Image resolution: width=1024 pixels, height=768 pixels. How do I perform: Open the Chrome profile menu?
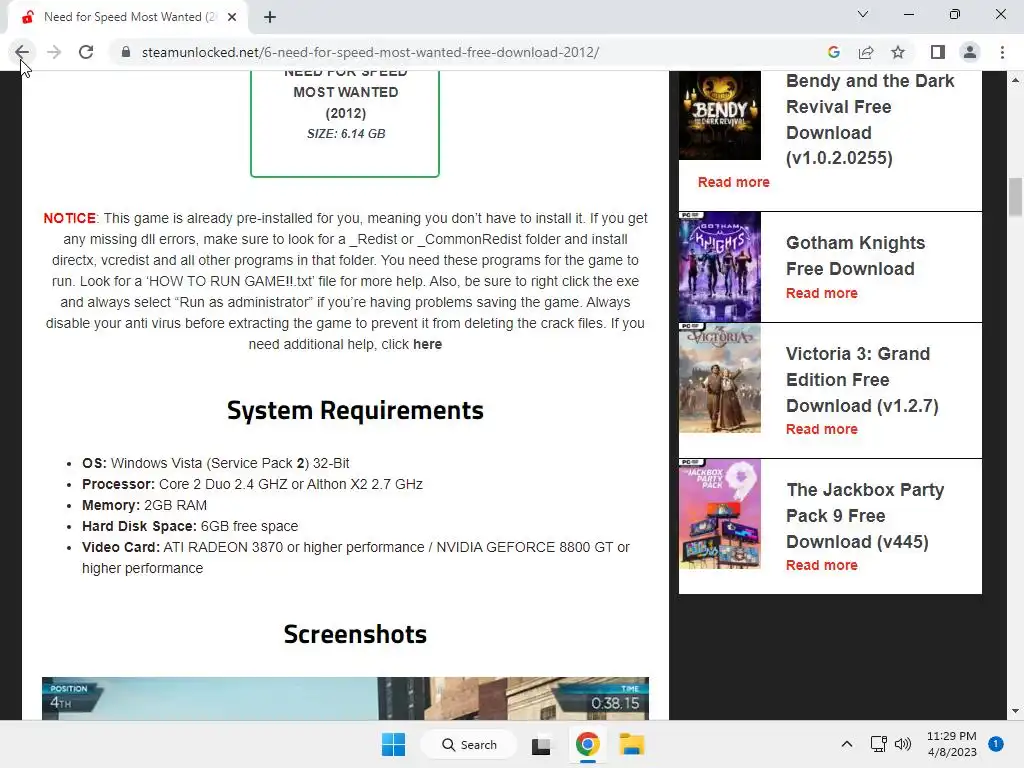970,52
